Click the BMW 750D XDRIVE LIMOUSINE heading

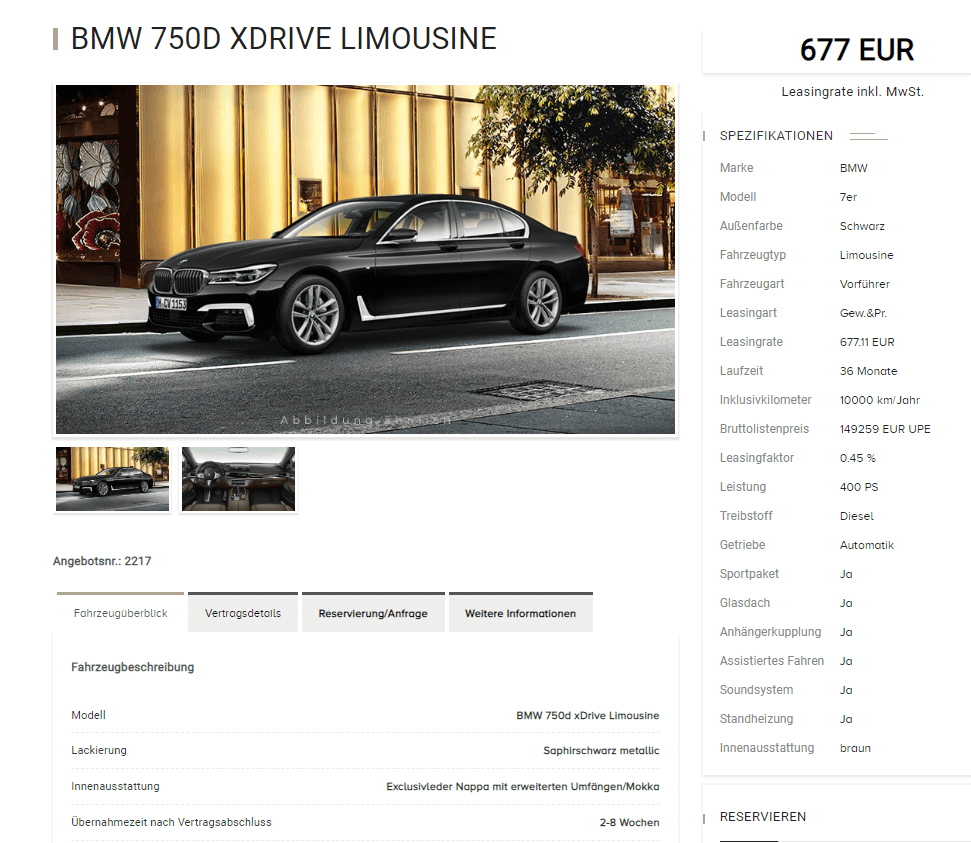pyautogui.click(x=284, y=38)
